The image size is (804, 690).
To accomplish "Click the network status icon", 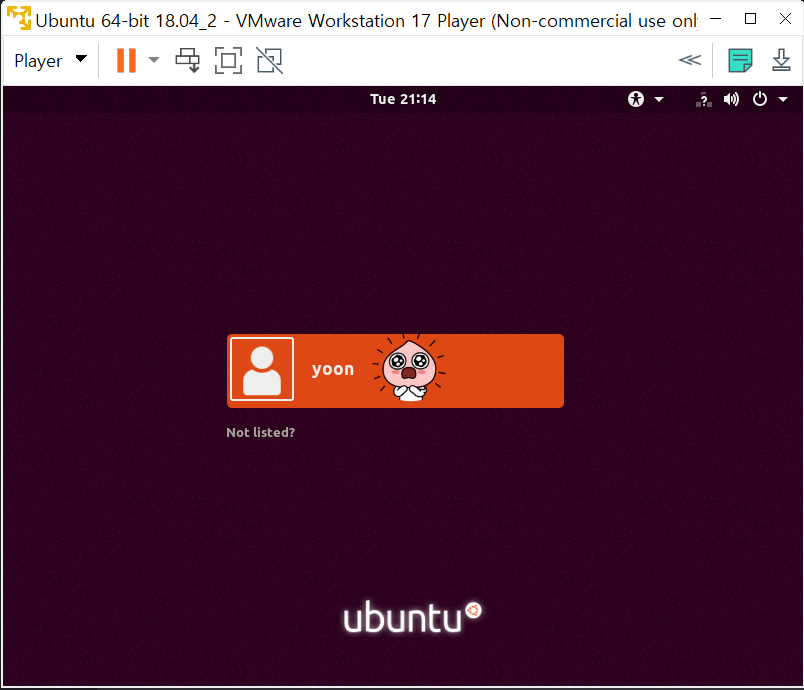I will click(x=704, y=99).
